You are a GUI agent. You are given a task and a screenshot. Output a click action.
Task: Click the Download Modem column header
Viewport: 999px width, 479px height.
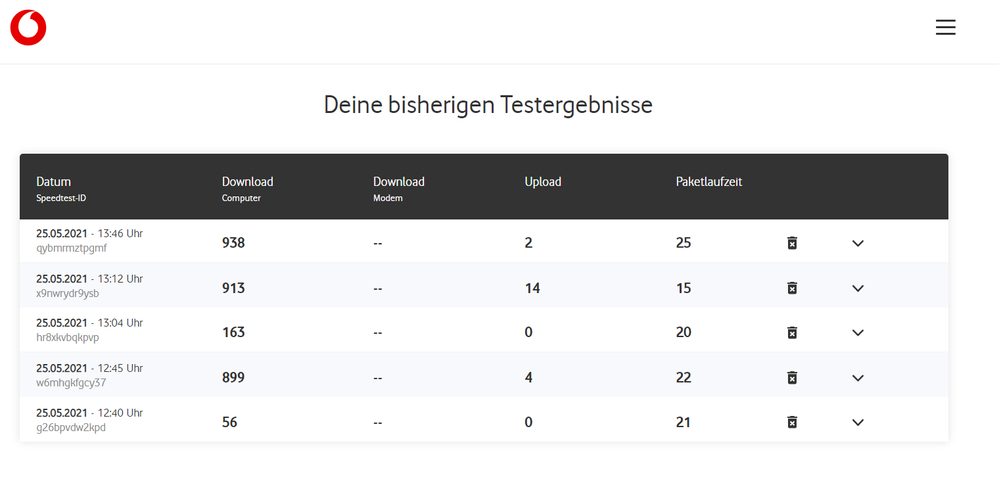point(398,182)
